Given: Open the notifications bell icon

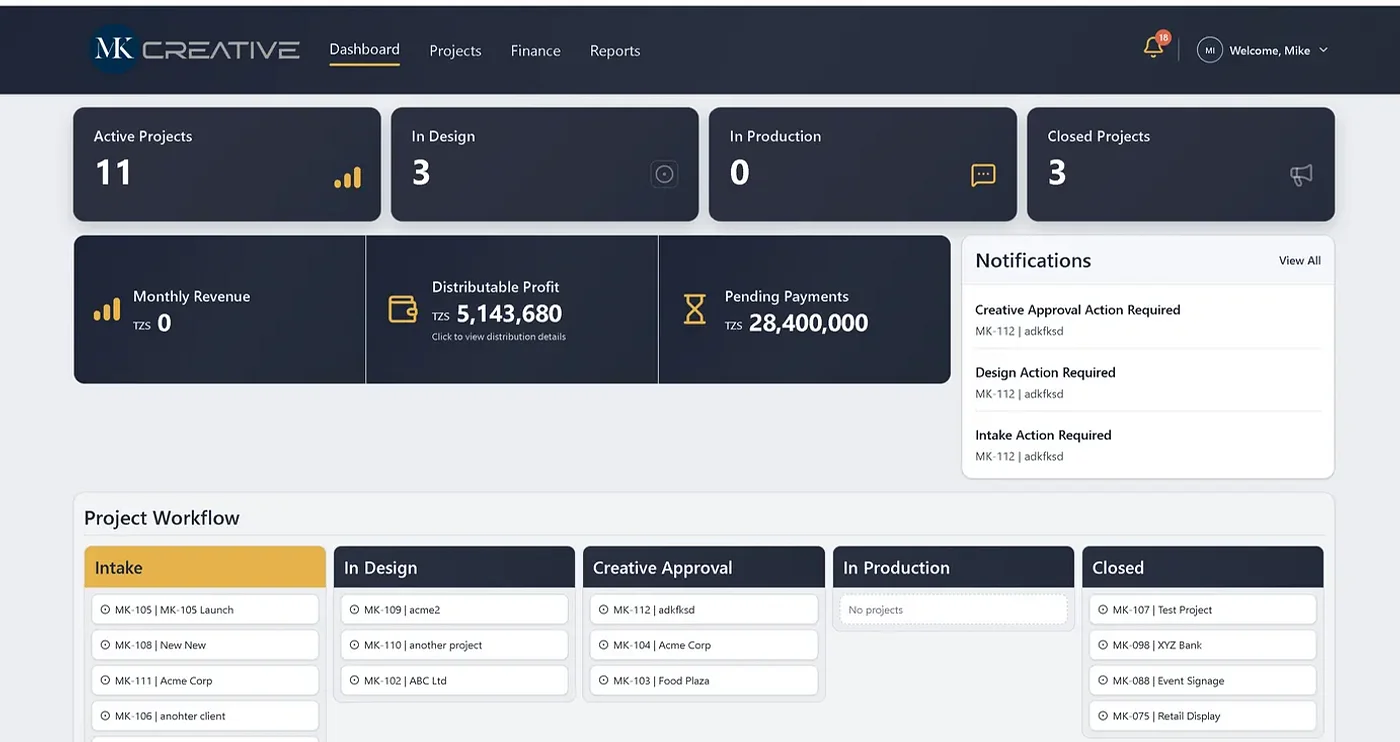Looking at the screenshot, I should pyautogui.click(x=1153, y=47).
